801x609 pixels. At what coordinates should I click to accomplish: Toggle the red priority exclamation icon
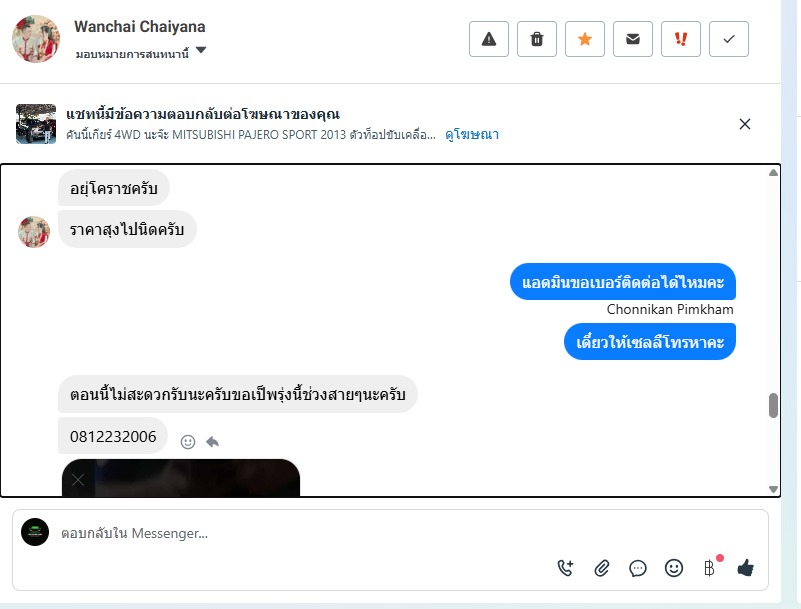(x=681, y=39)
